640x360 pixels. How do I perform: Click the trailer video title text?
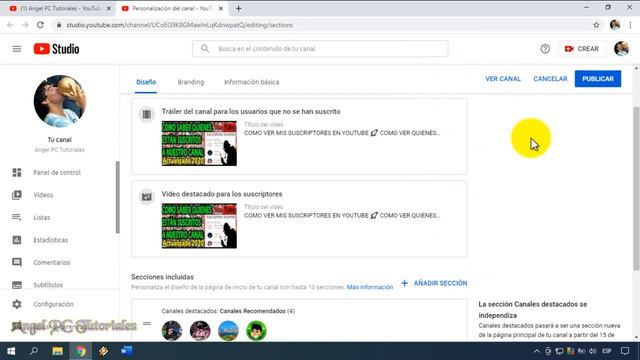pos(342,133)
